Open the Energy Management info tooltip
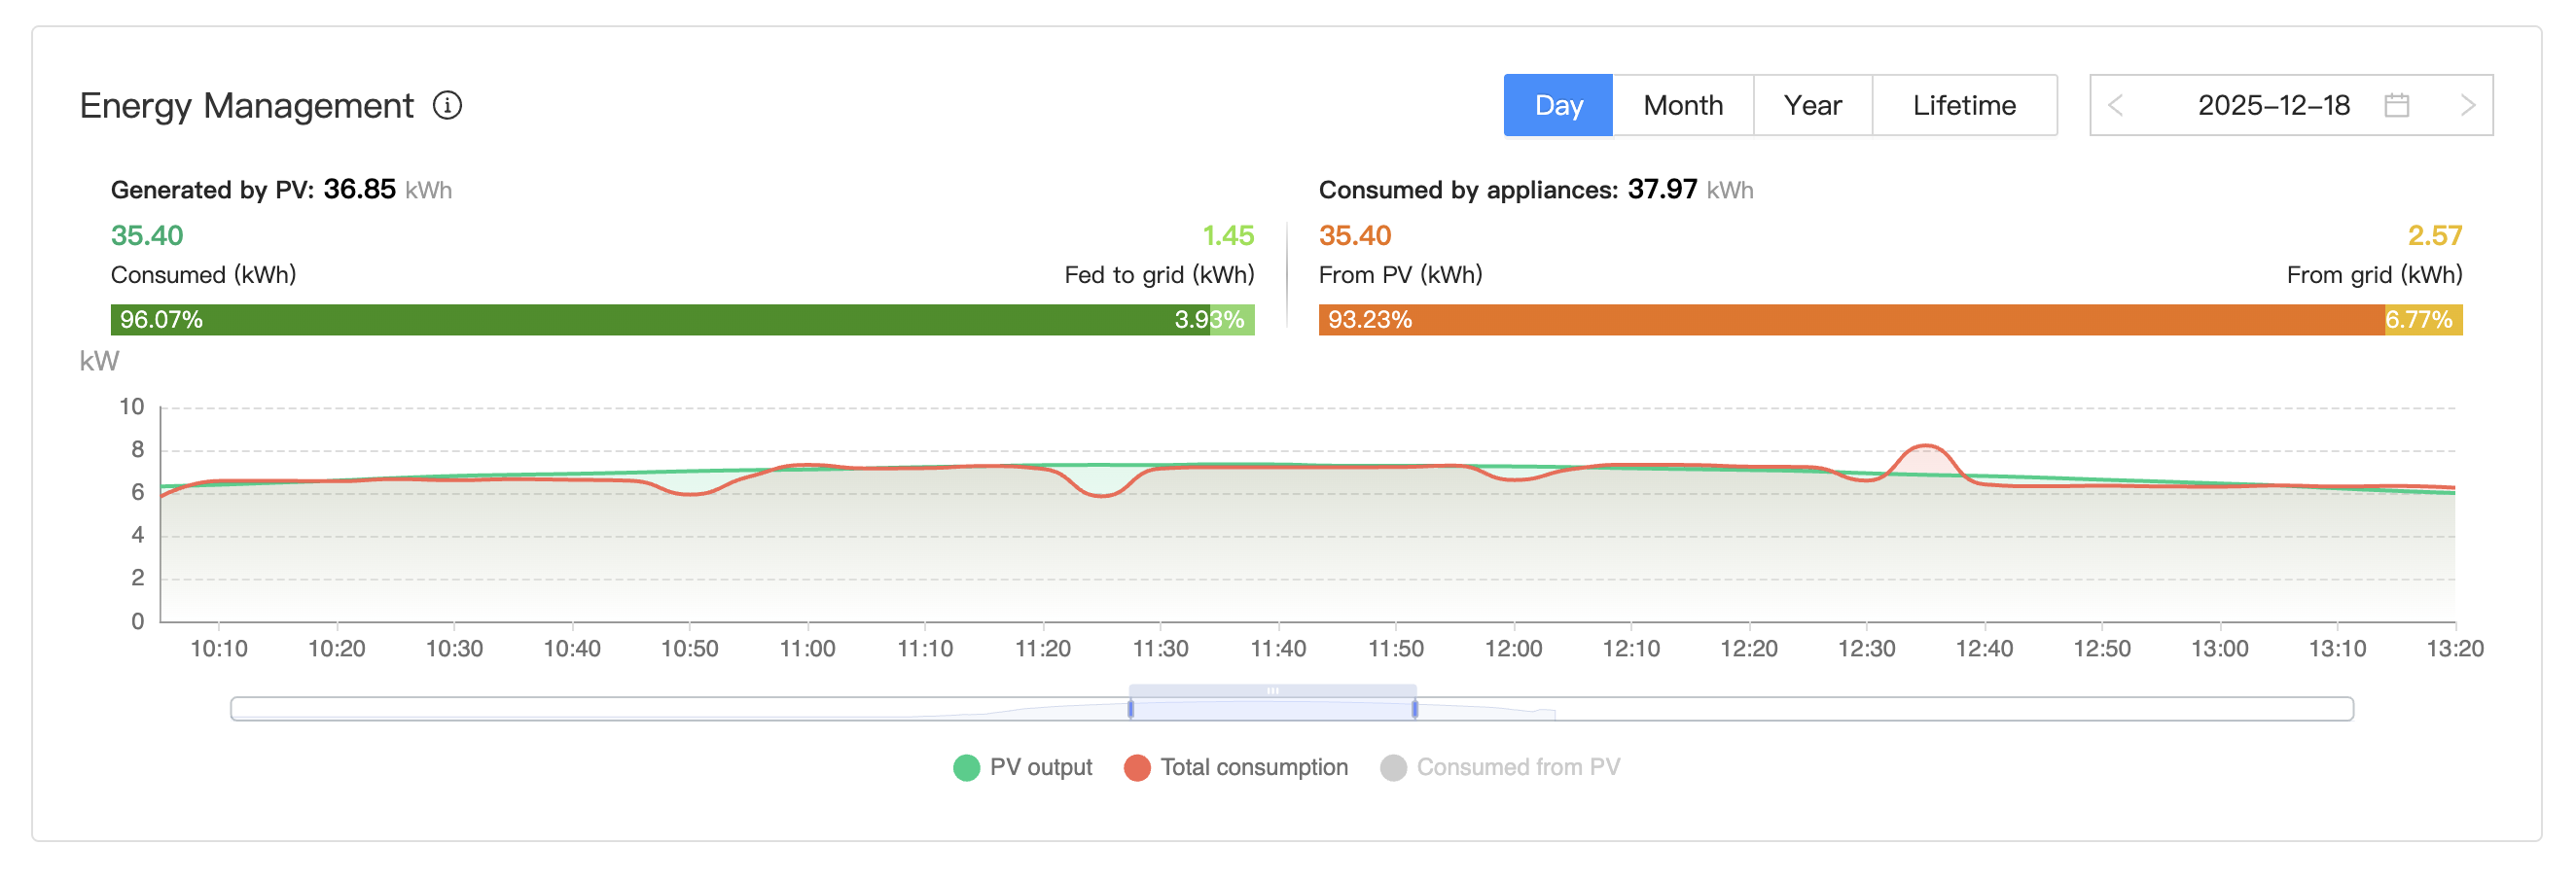 coord(450,104)
